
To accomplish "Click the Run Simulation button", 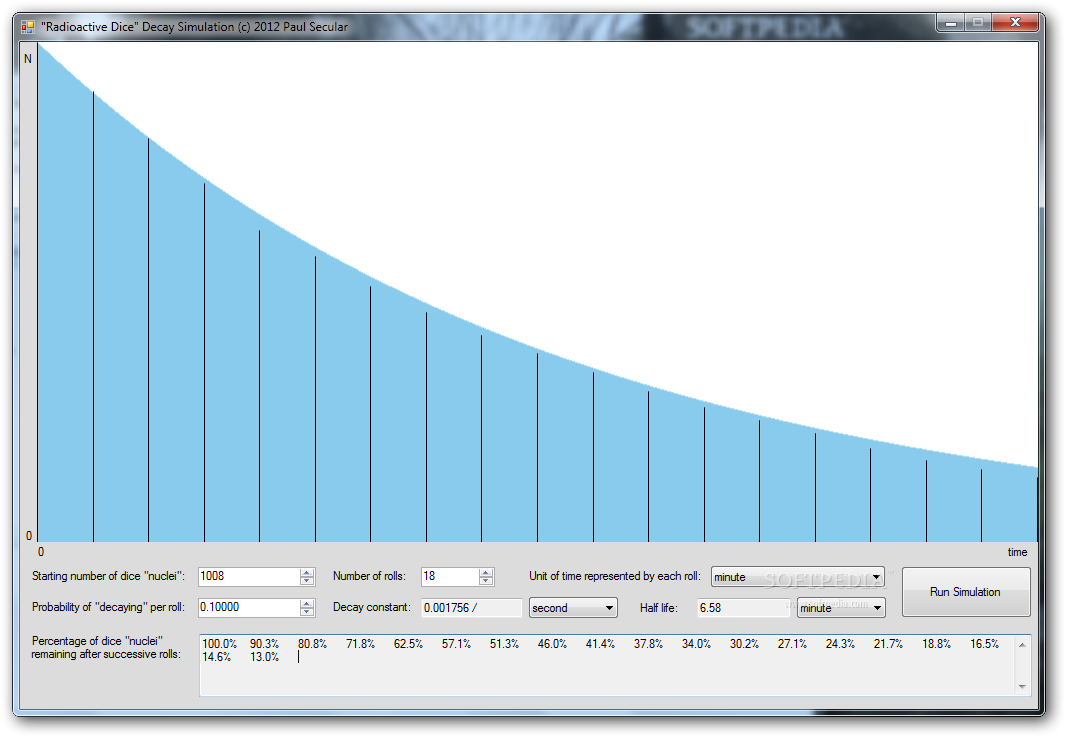I will pos(966,592).
